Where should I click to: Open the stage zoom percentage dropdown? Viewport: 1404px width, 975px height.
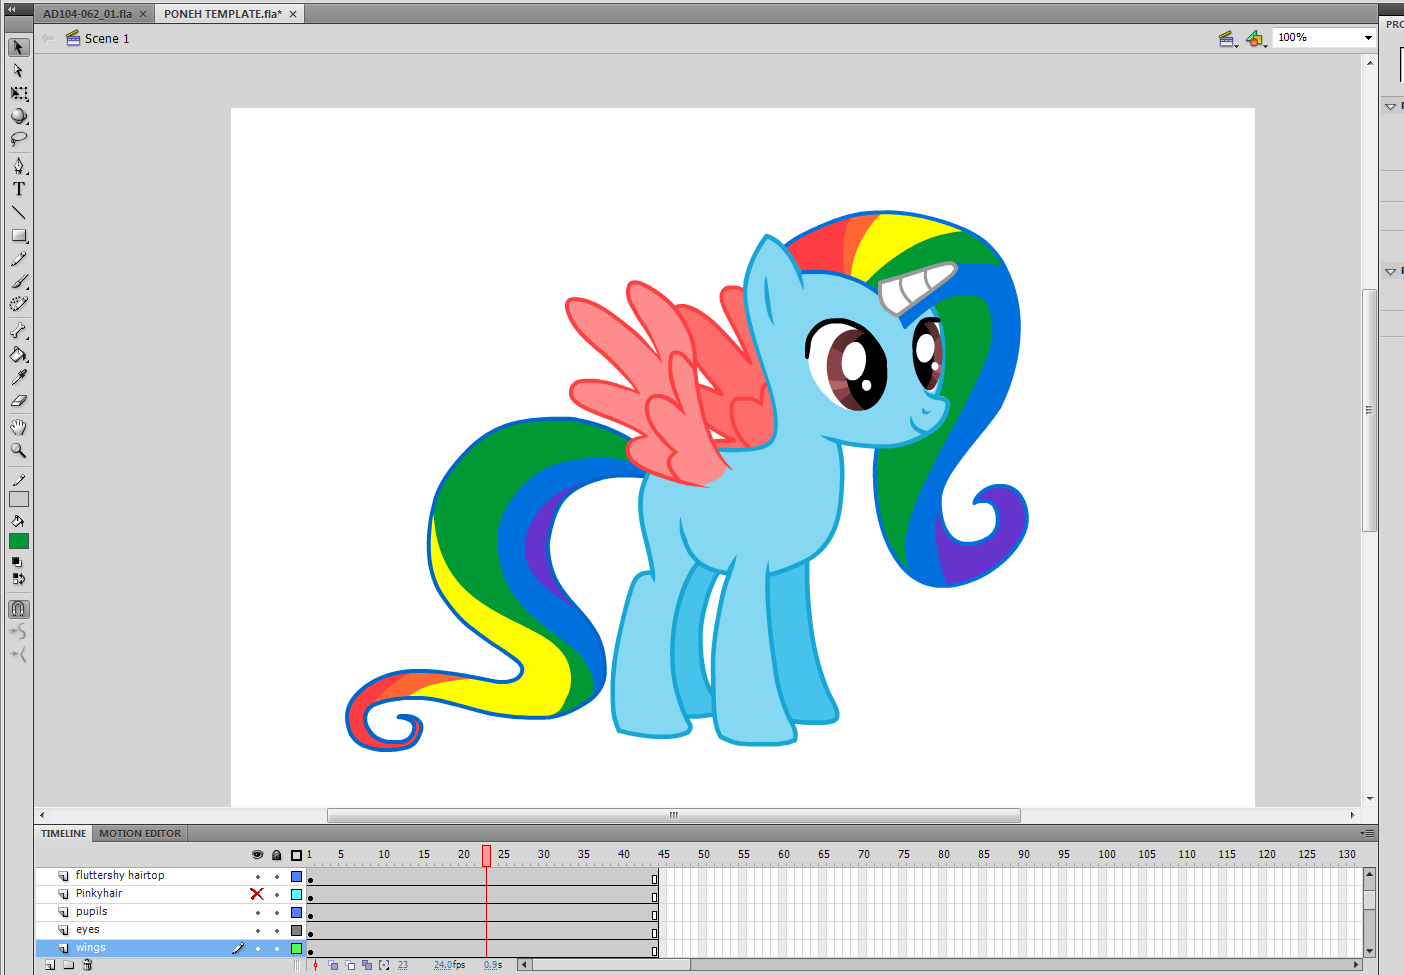(x=1368, y=38)
